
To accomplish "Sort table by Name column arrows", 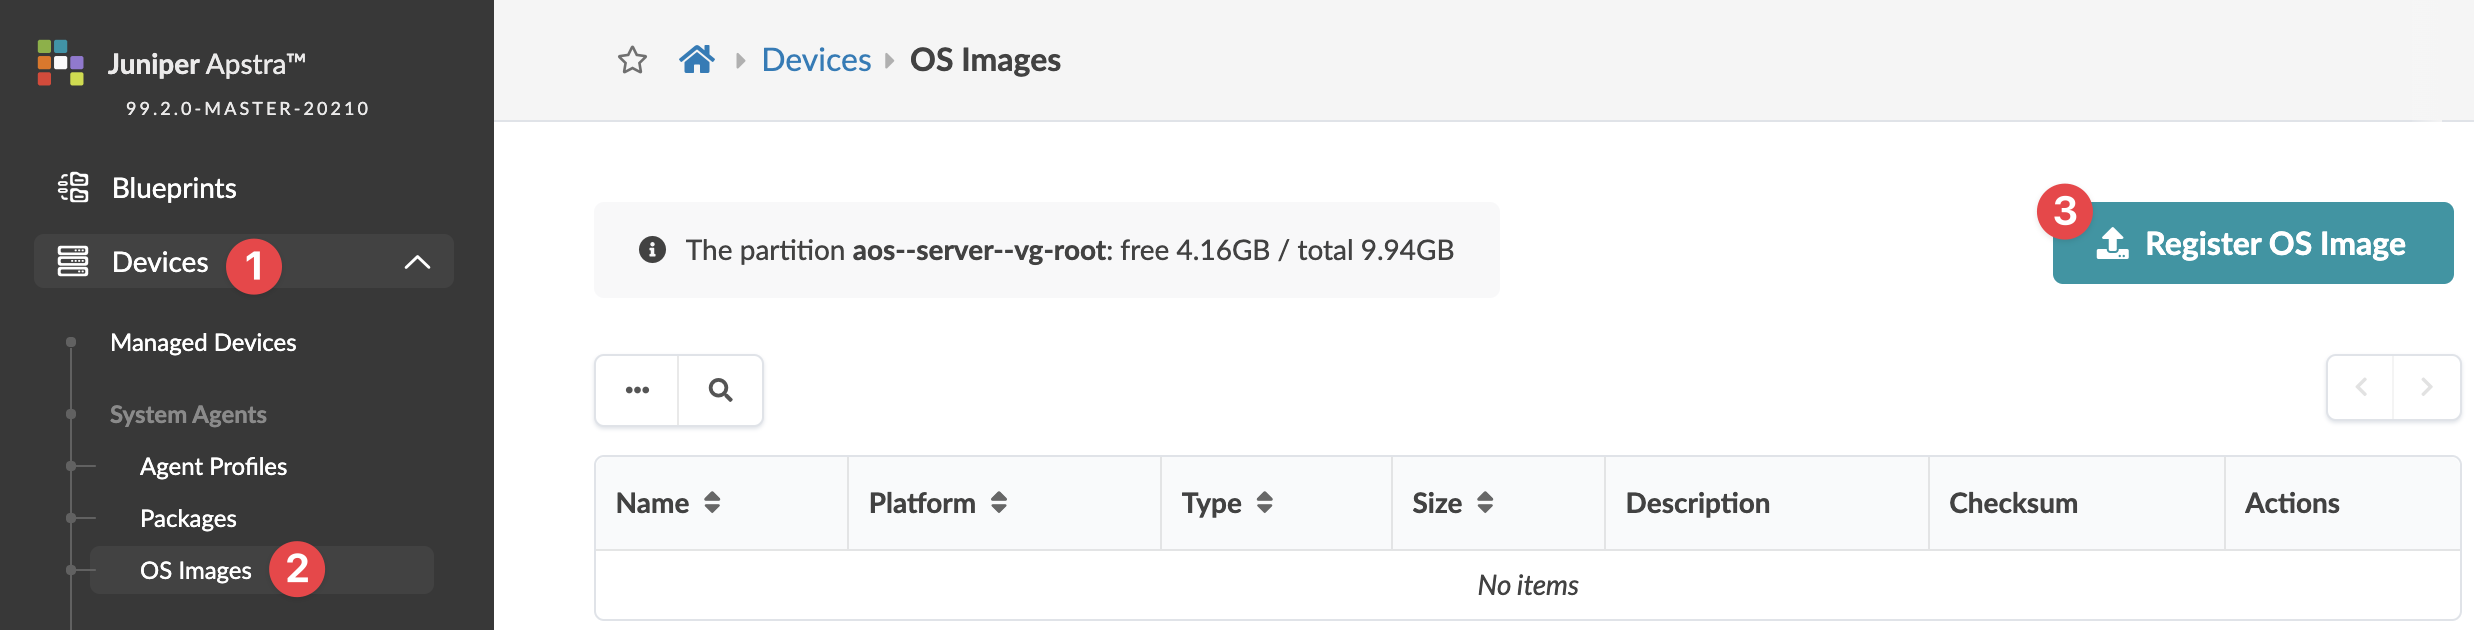I will click(712, 503).
